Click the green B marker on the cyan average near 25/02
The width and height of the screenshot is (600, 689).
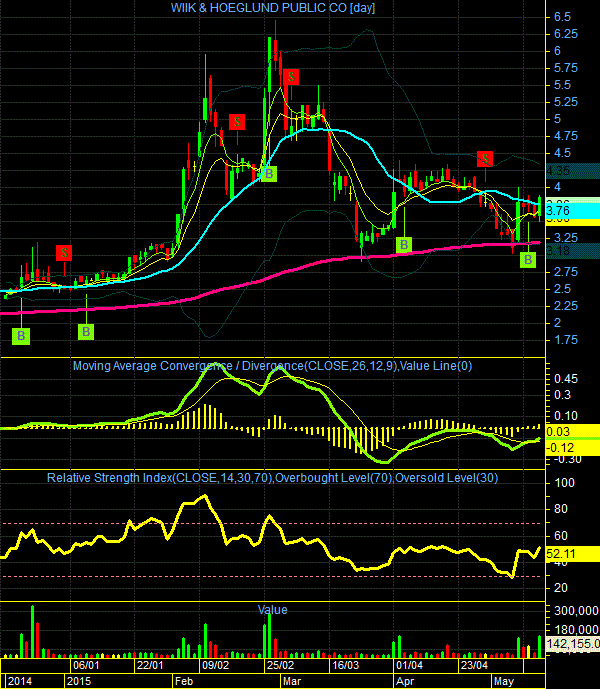tap(269, 174)
